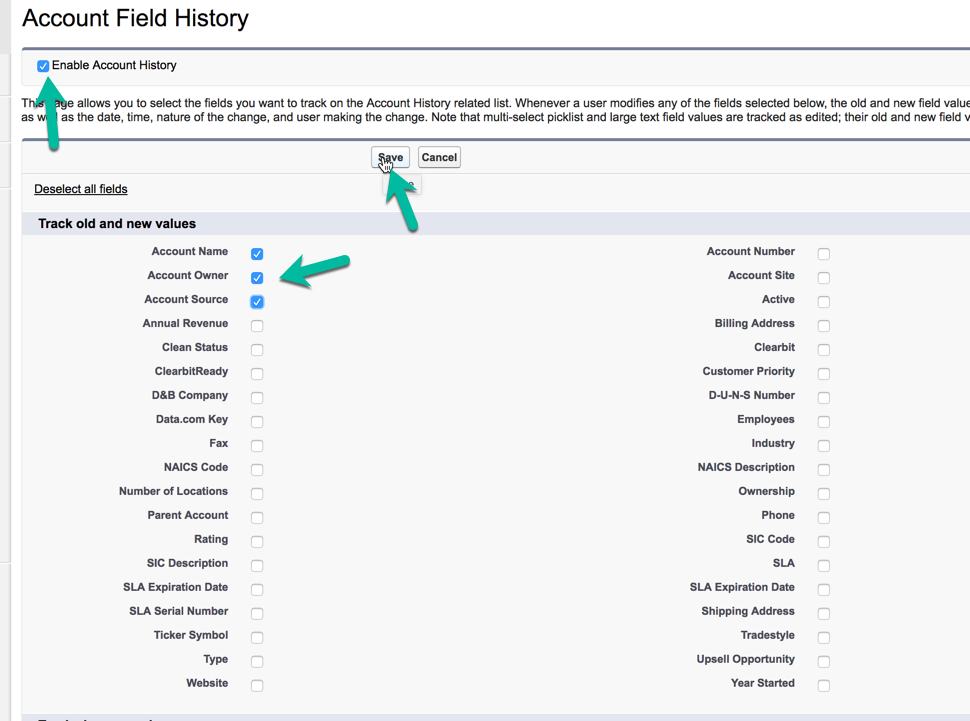Tick the Year Started checkbox
This screenshot has width=970, height=721.
click(824, 686)
